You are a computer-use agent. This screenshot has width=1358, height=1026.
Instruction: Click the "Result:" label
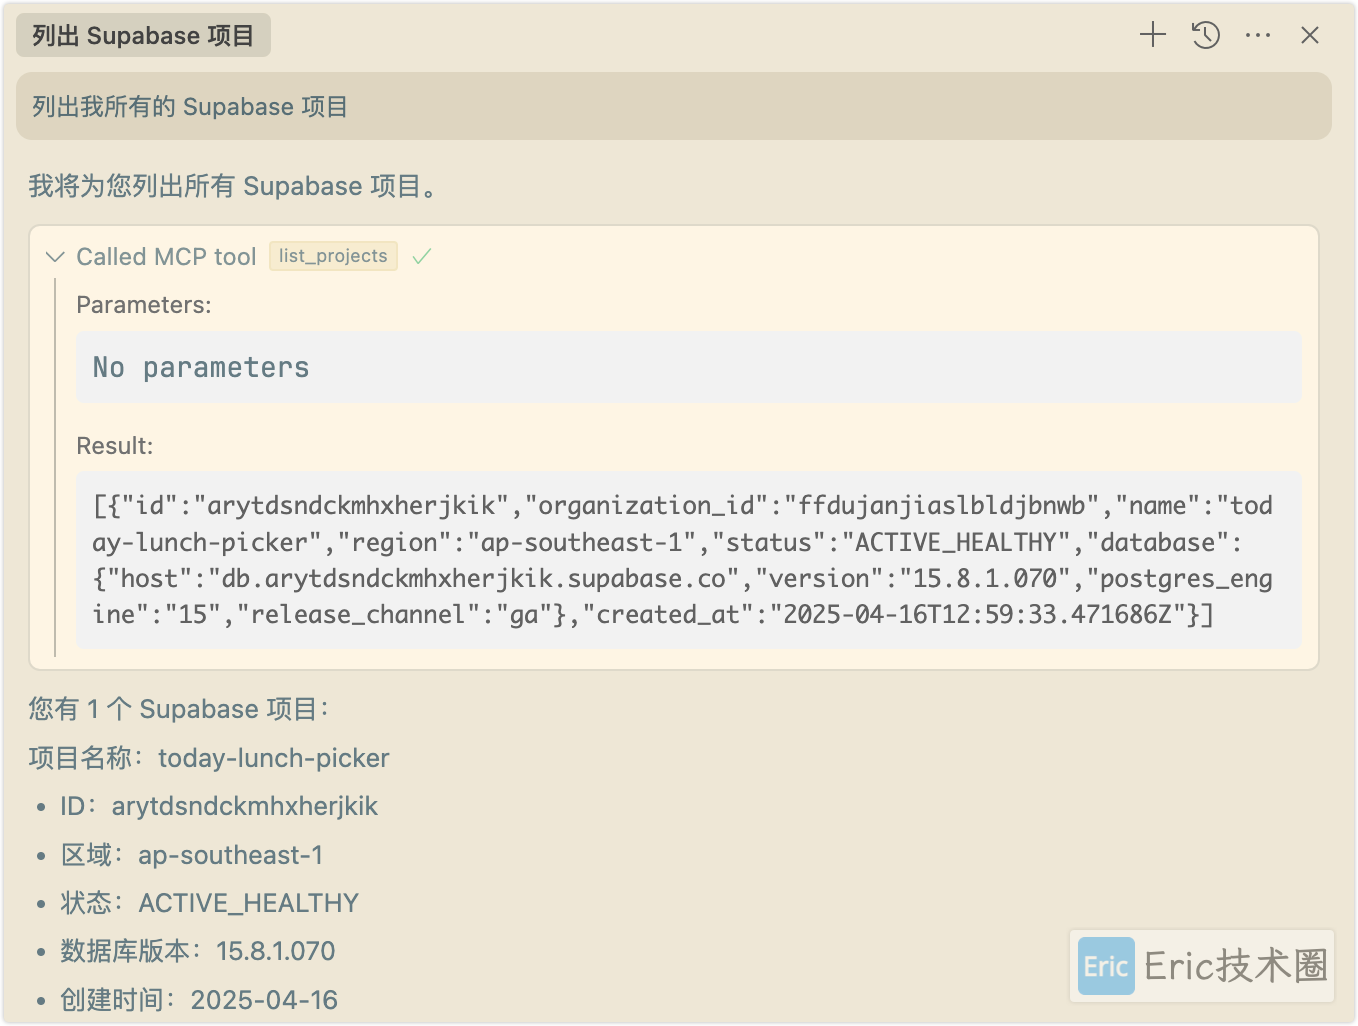[115, 446]
